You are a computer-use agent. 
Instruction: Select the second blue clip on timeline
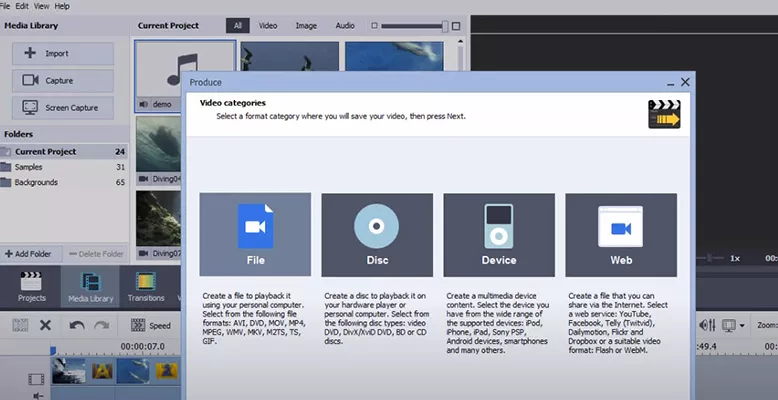(133, 371)
